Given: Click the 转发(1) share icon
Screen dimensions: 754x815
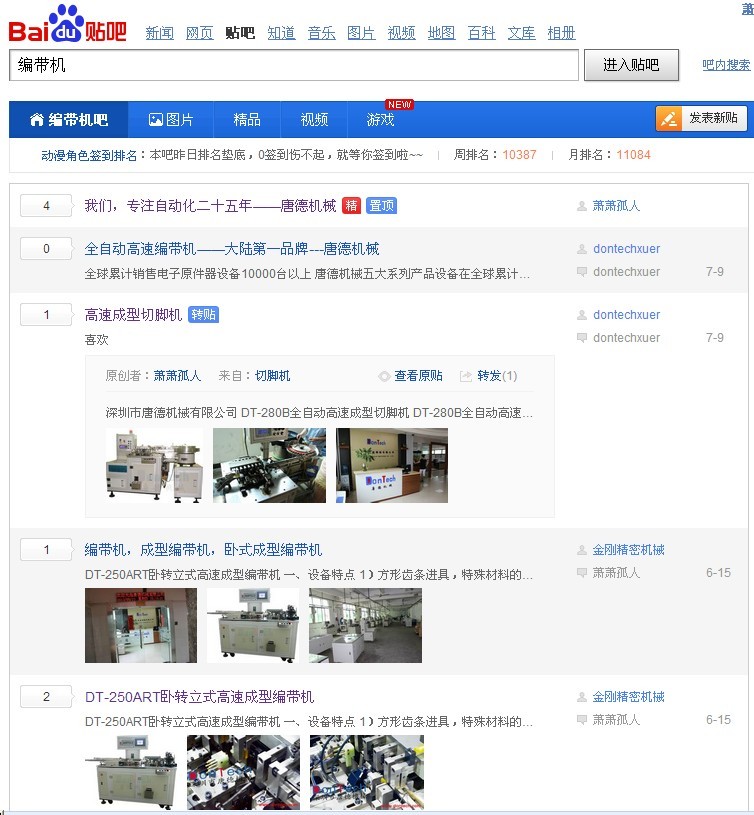Looking at the screenshot, I should coord(466,376).
